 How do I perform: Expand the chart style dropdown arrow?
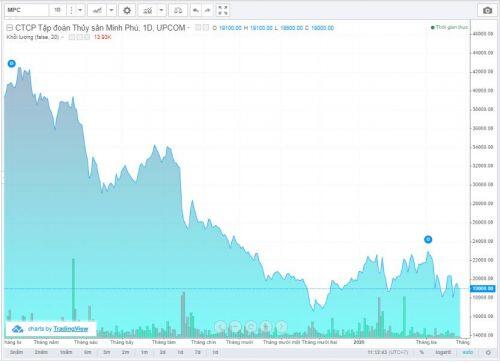[111, 10]
